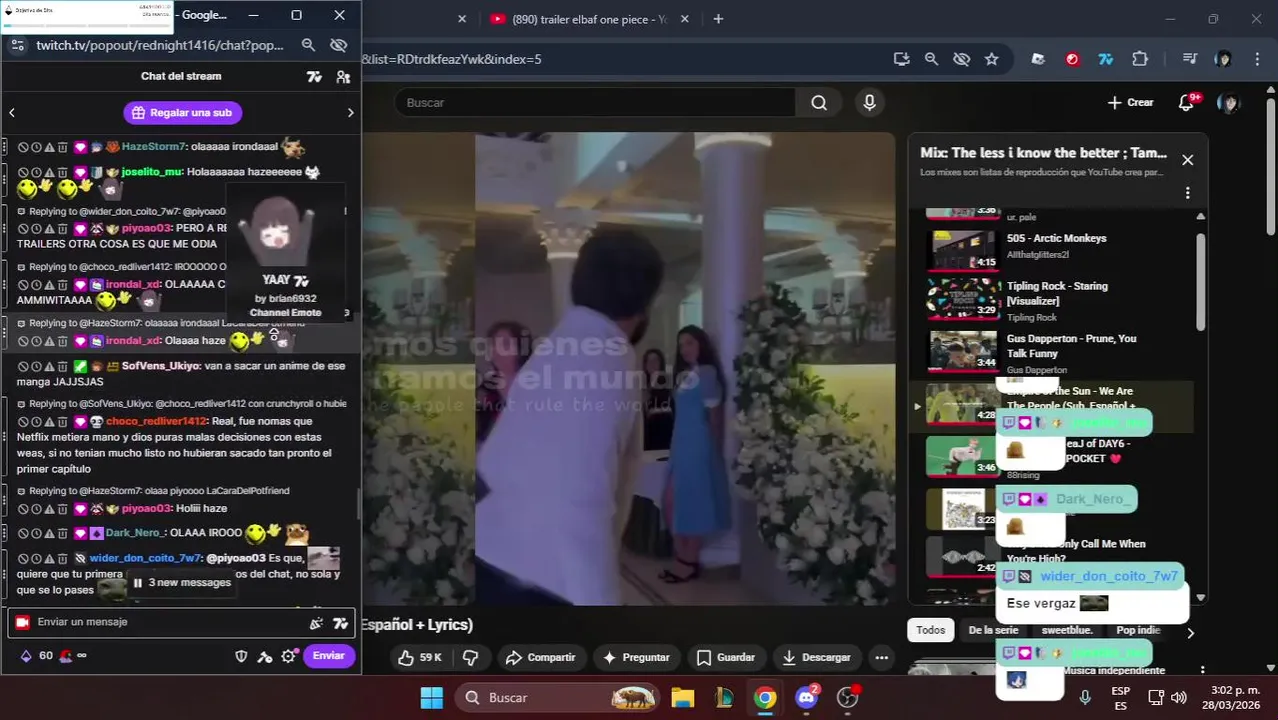Toggle tracking protection eye in popout address bar

pyautogui.click(x=338, y=45)
